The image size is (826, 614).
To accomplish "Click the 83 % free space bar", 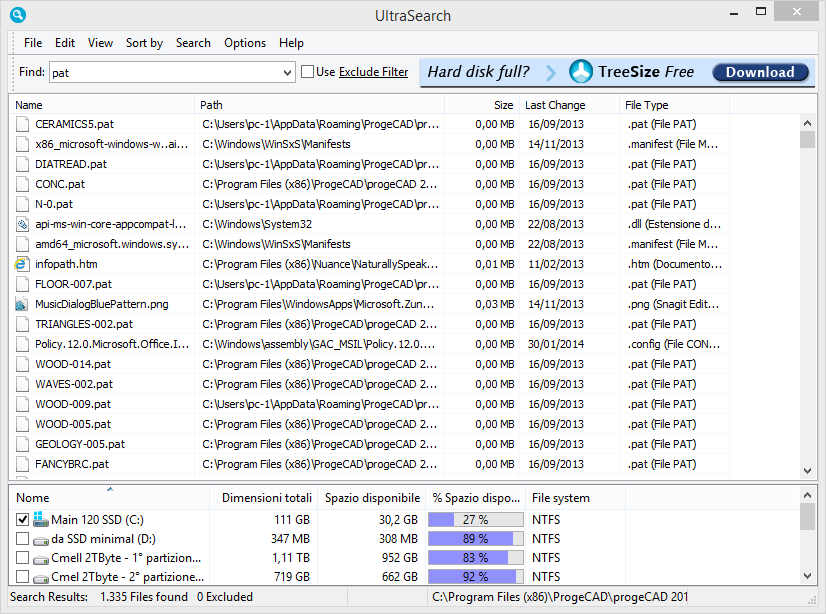I will click(476, 558).
